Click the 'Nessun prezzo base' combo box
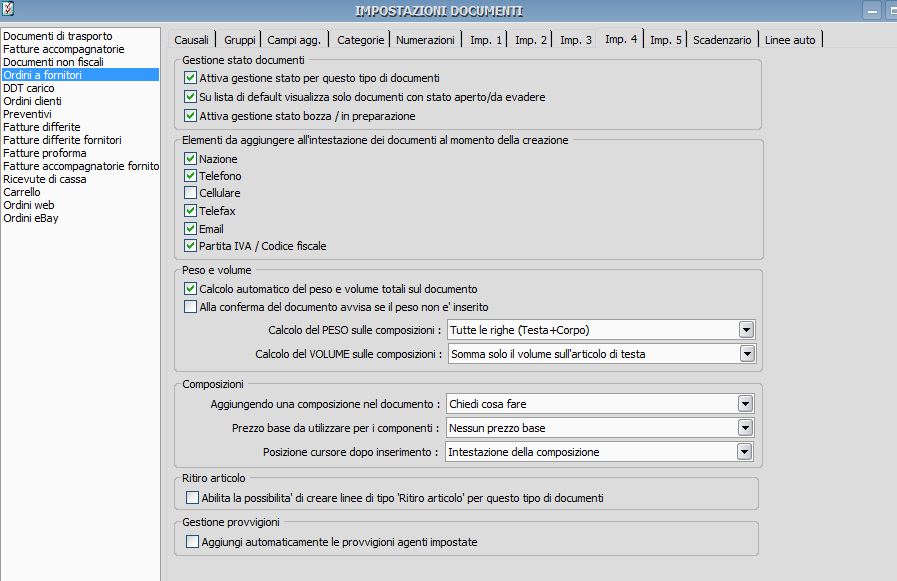Viewport: 897px width, 581px height. (600, 428)
